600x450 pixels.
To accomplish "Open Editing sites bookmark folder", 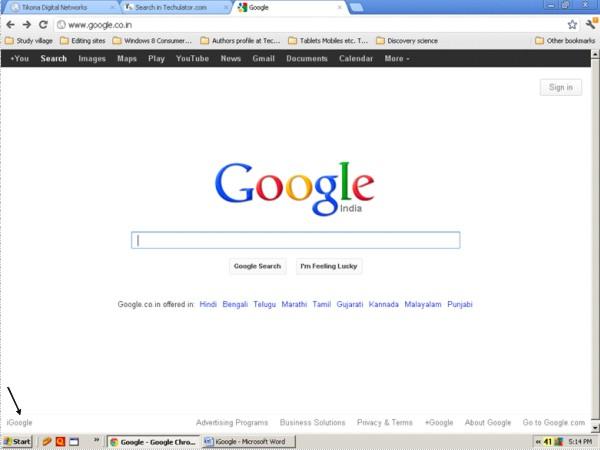I will (x=82, y=41).
